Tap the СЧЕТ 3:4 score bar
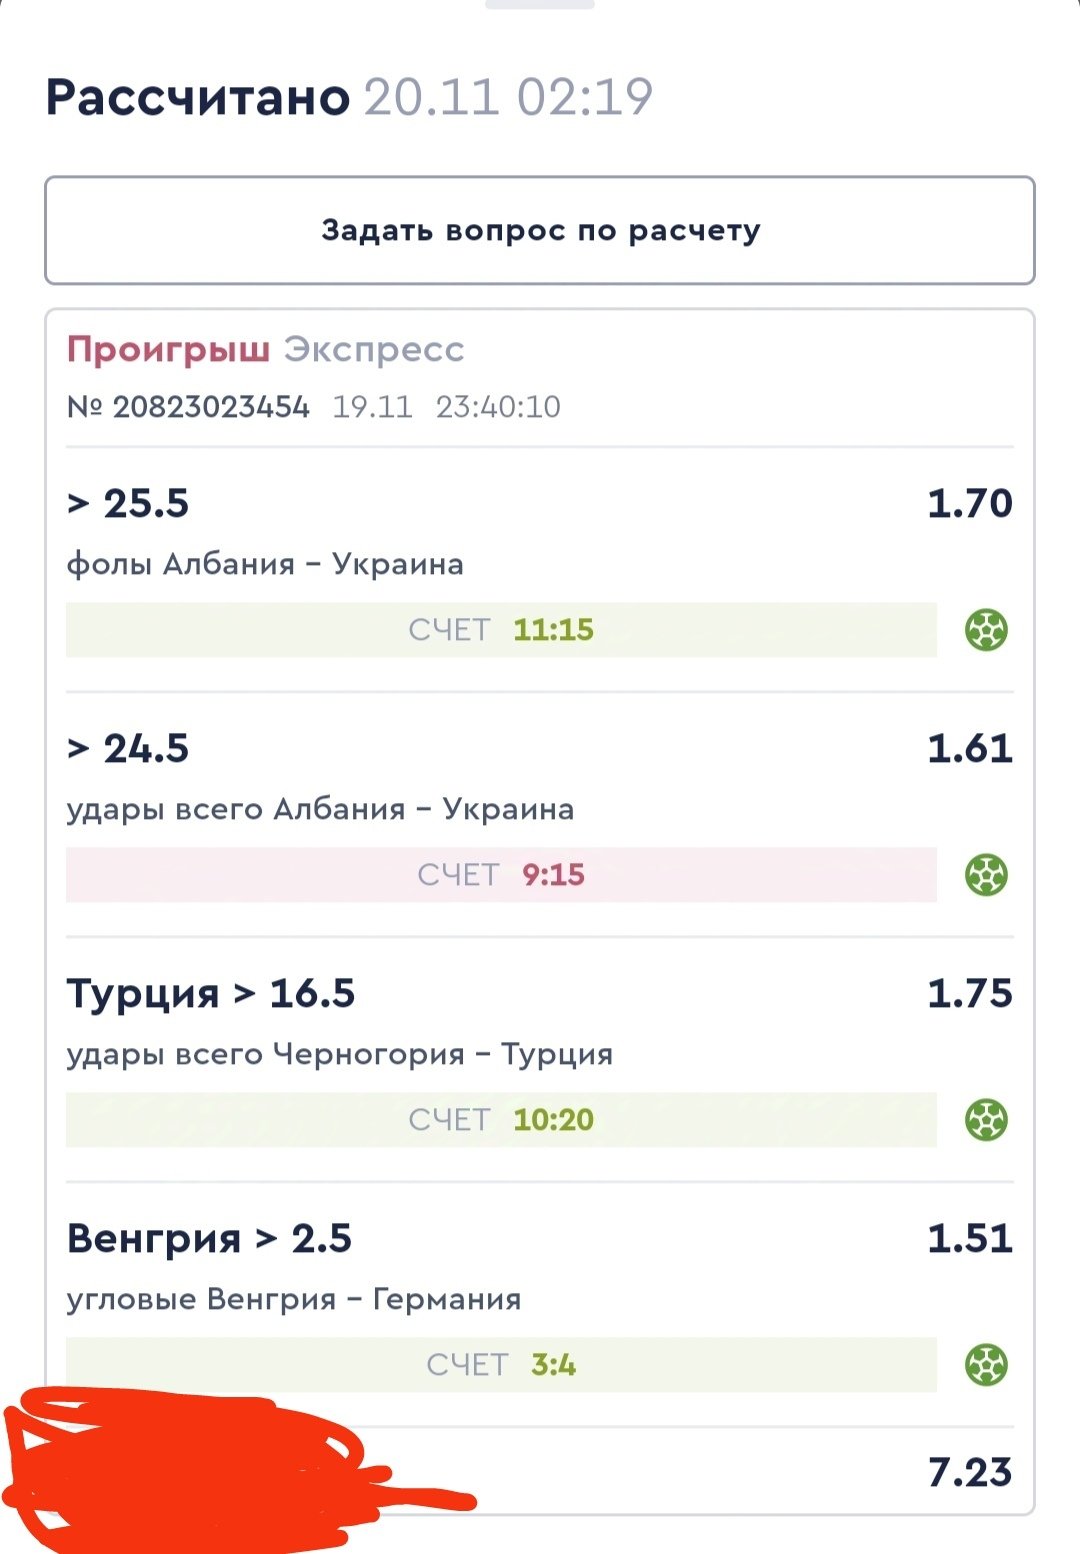 coord(501,1365)
